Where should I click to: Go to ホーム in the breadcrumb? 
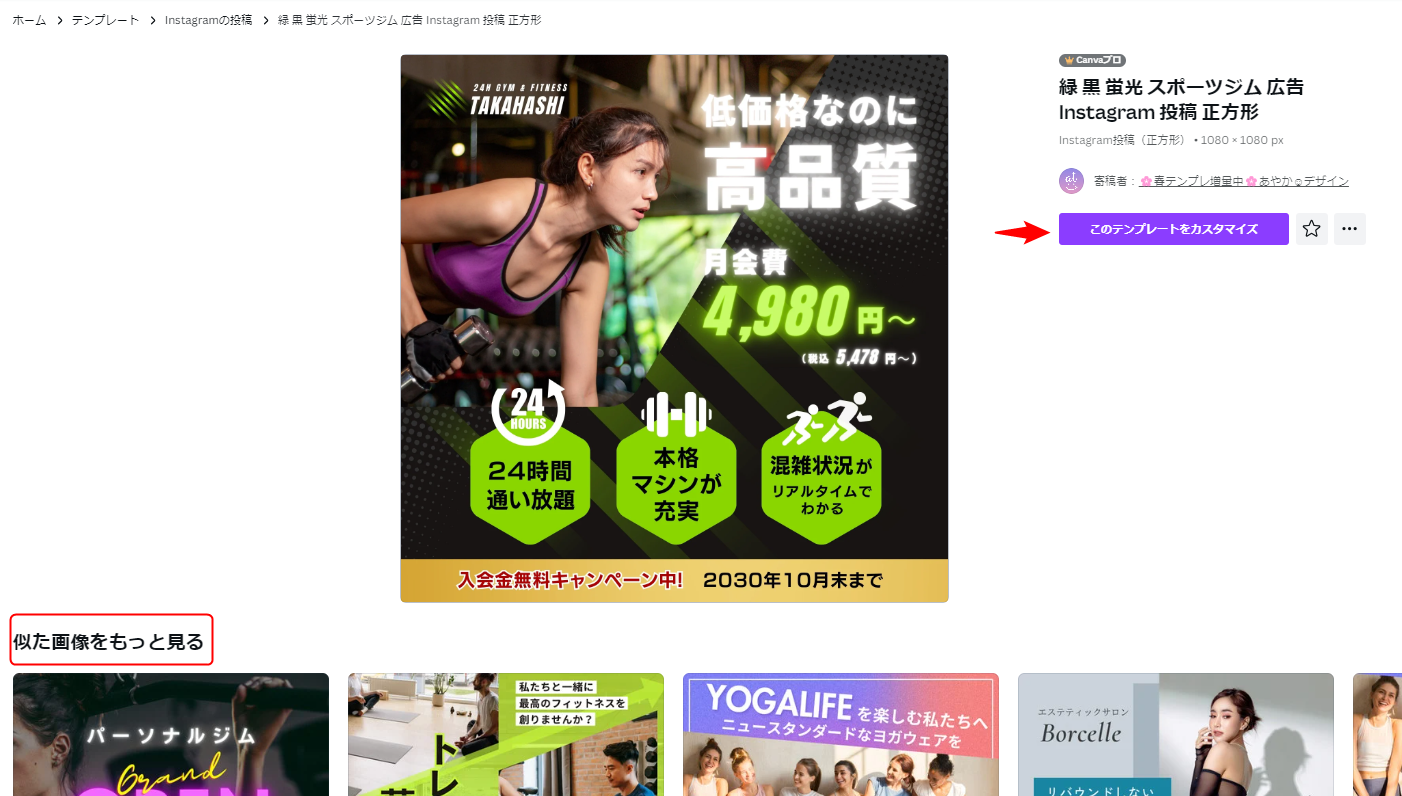[29, 20]
